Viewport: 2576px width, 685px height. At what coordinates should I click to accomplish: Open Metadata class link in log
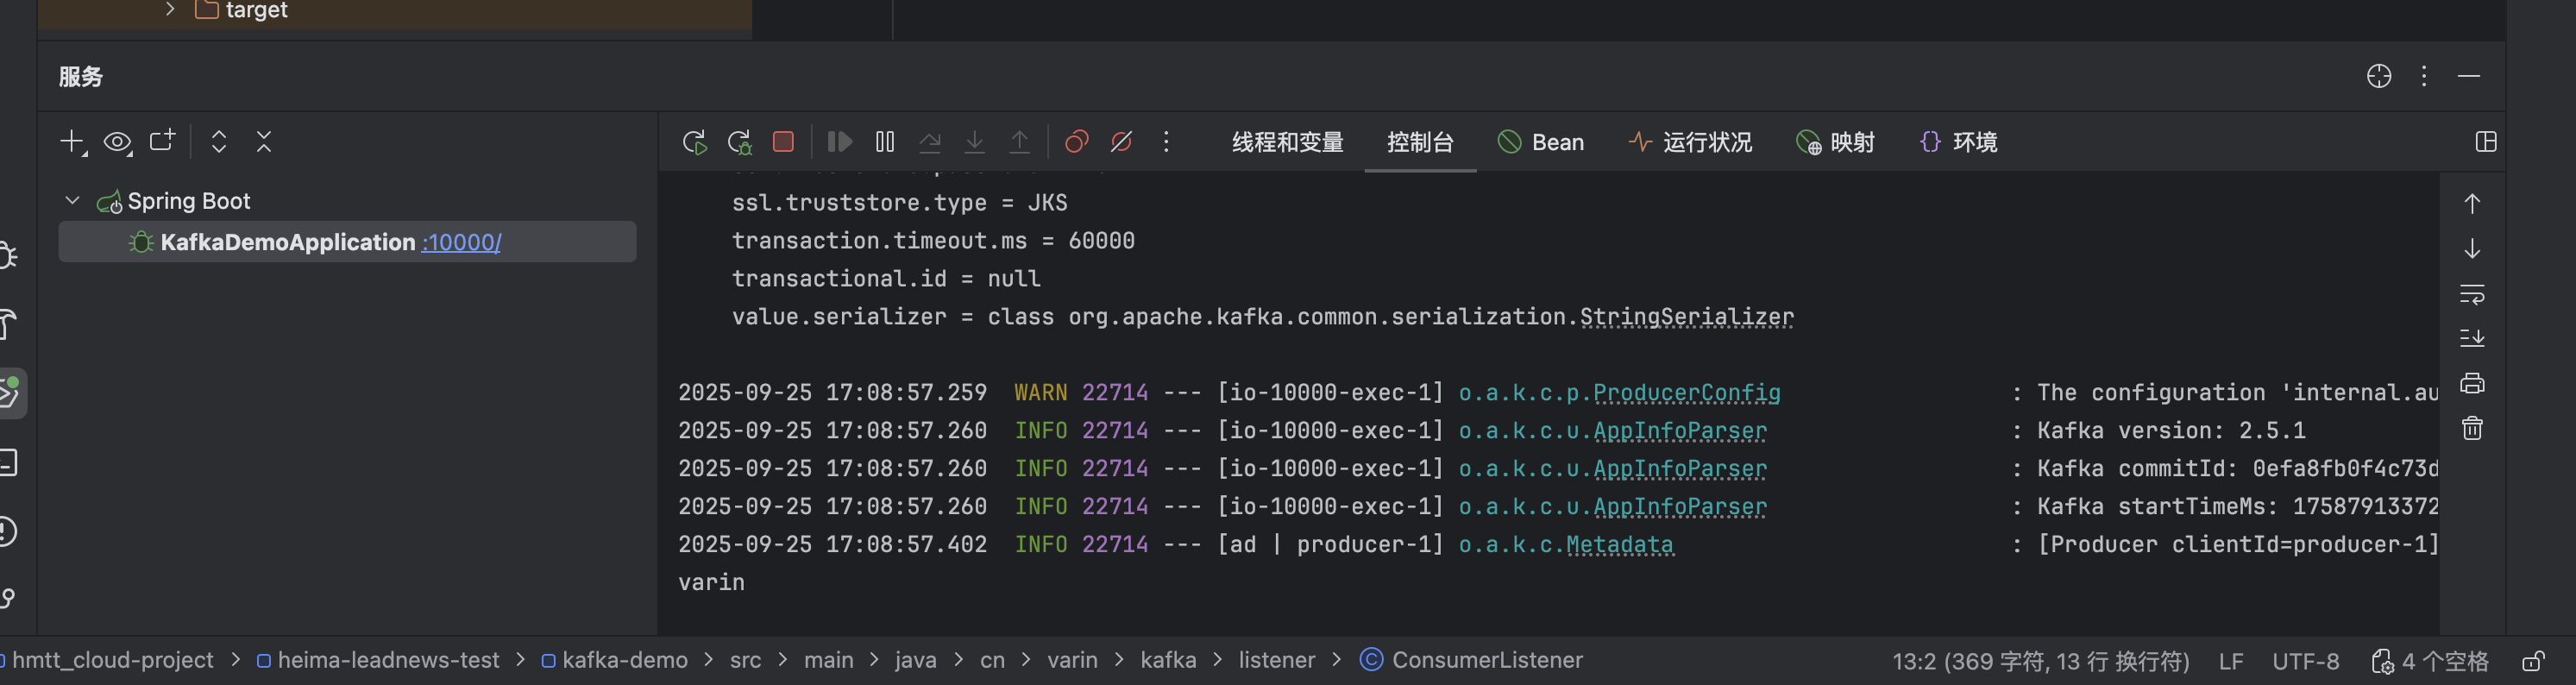click(1620, 545)
